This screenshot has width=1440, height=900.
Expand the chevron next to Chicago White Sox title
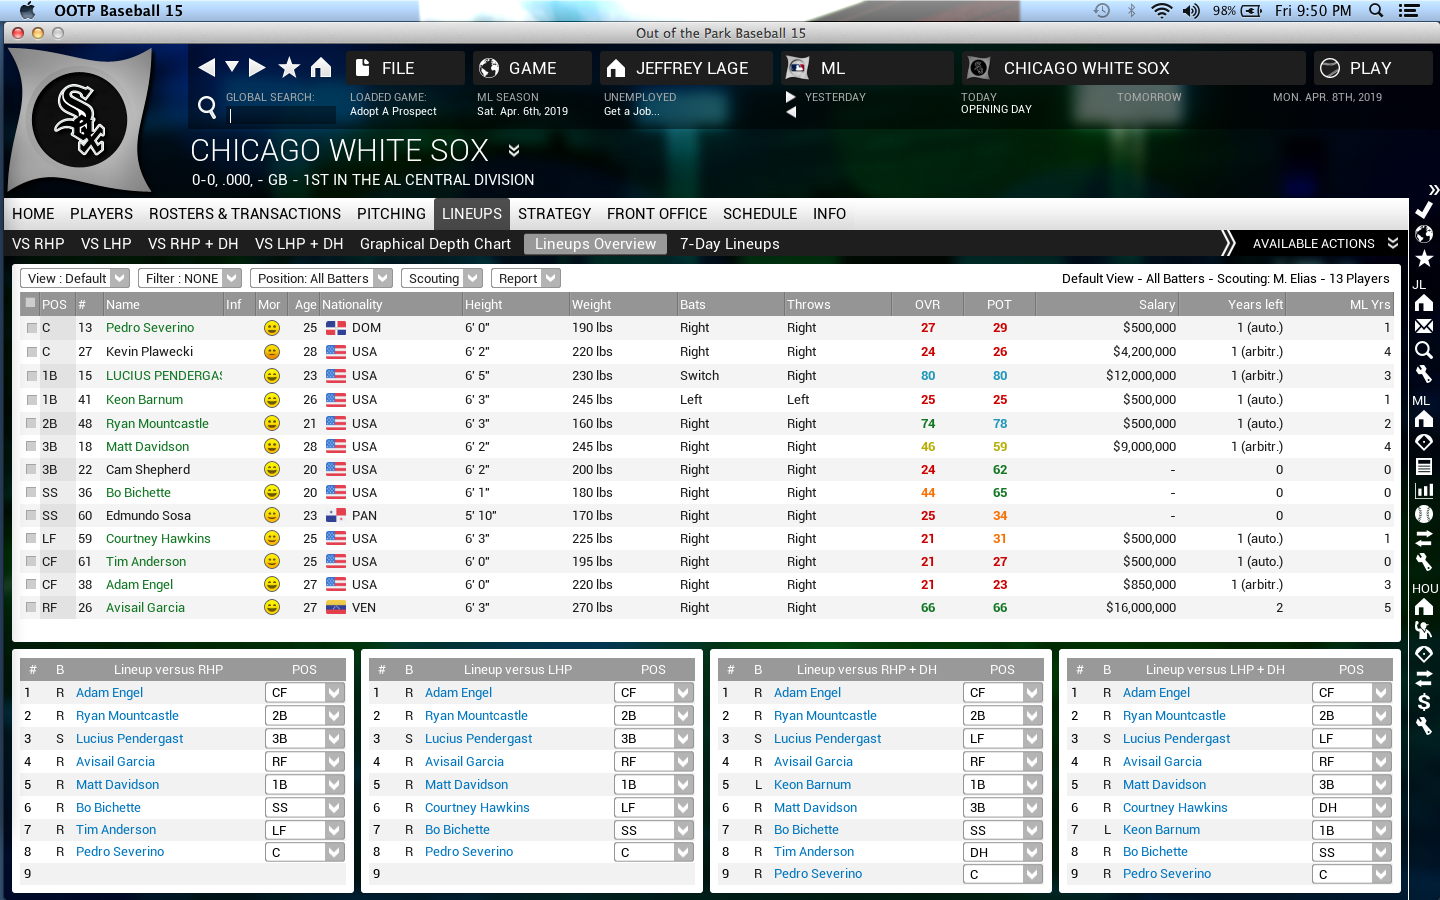(513, 151)
